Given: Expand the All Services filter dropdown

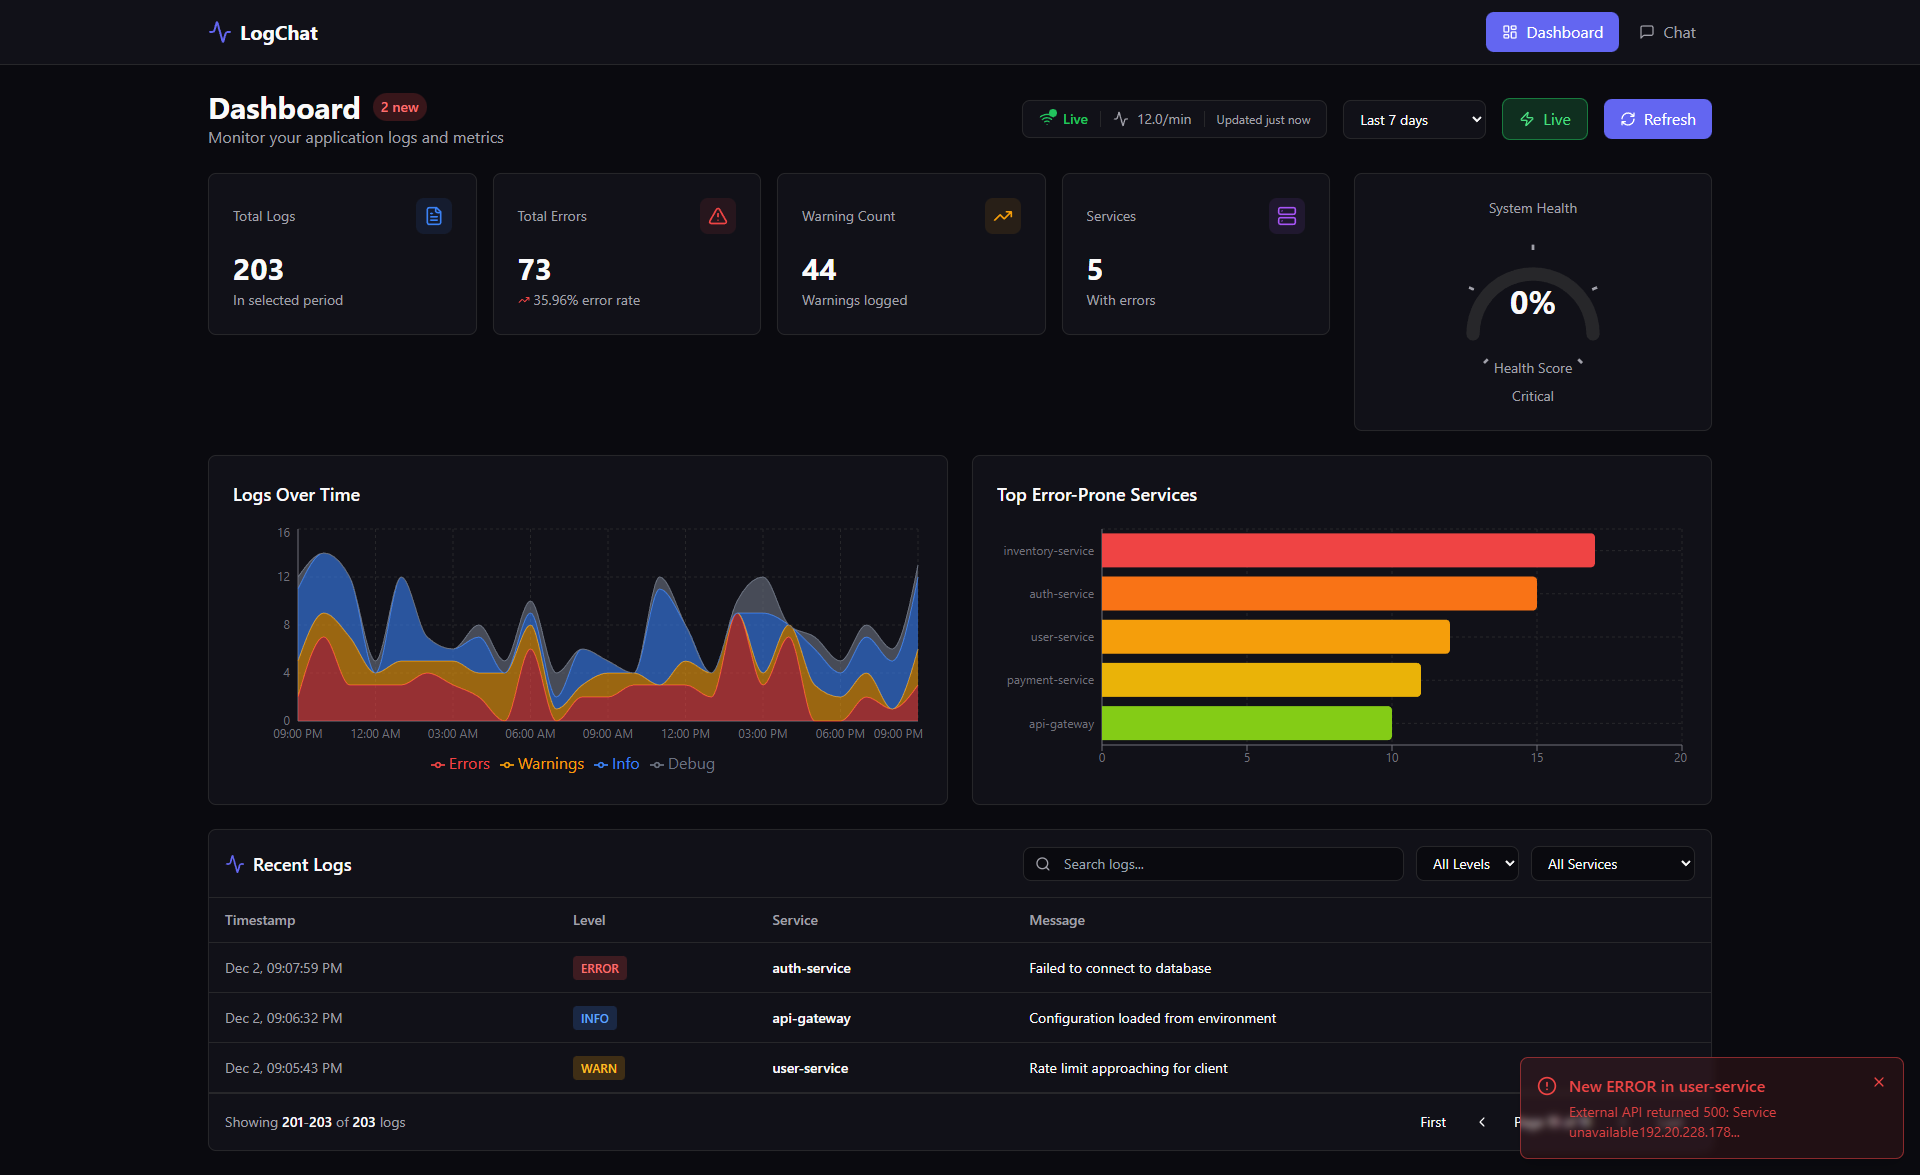Looking at the screenshot, I should tap(1612, 864).
